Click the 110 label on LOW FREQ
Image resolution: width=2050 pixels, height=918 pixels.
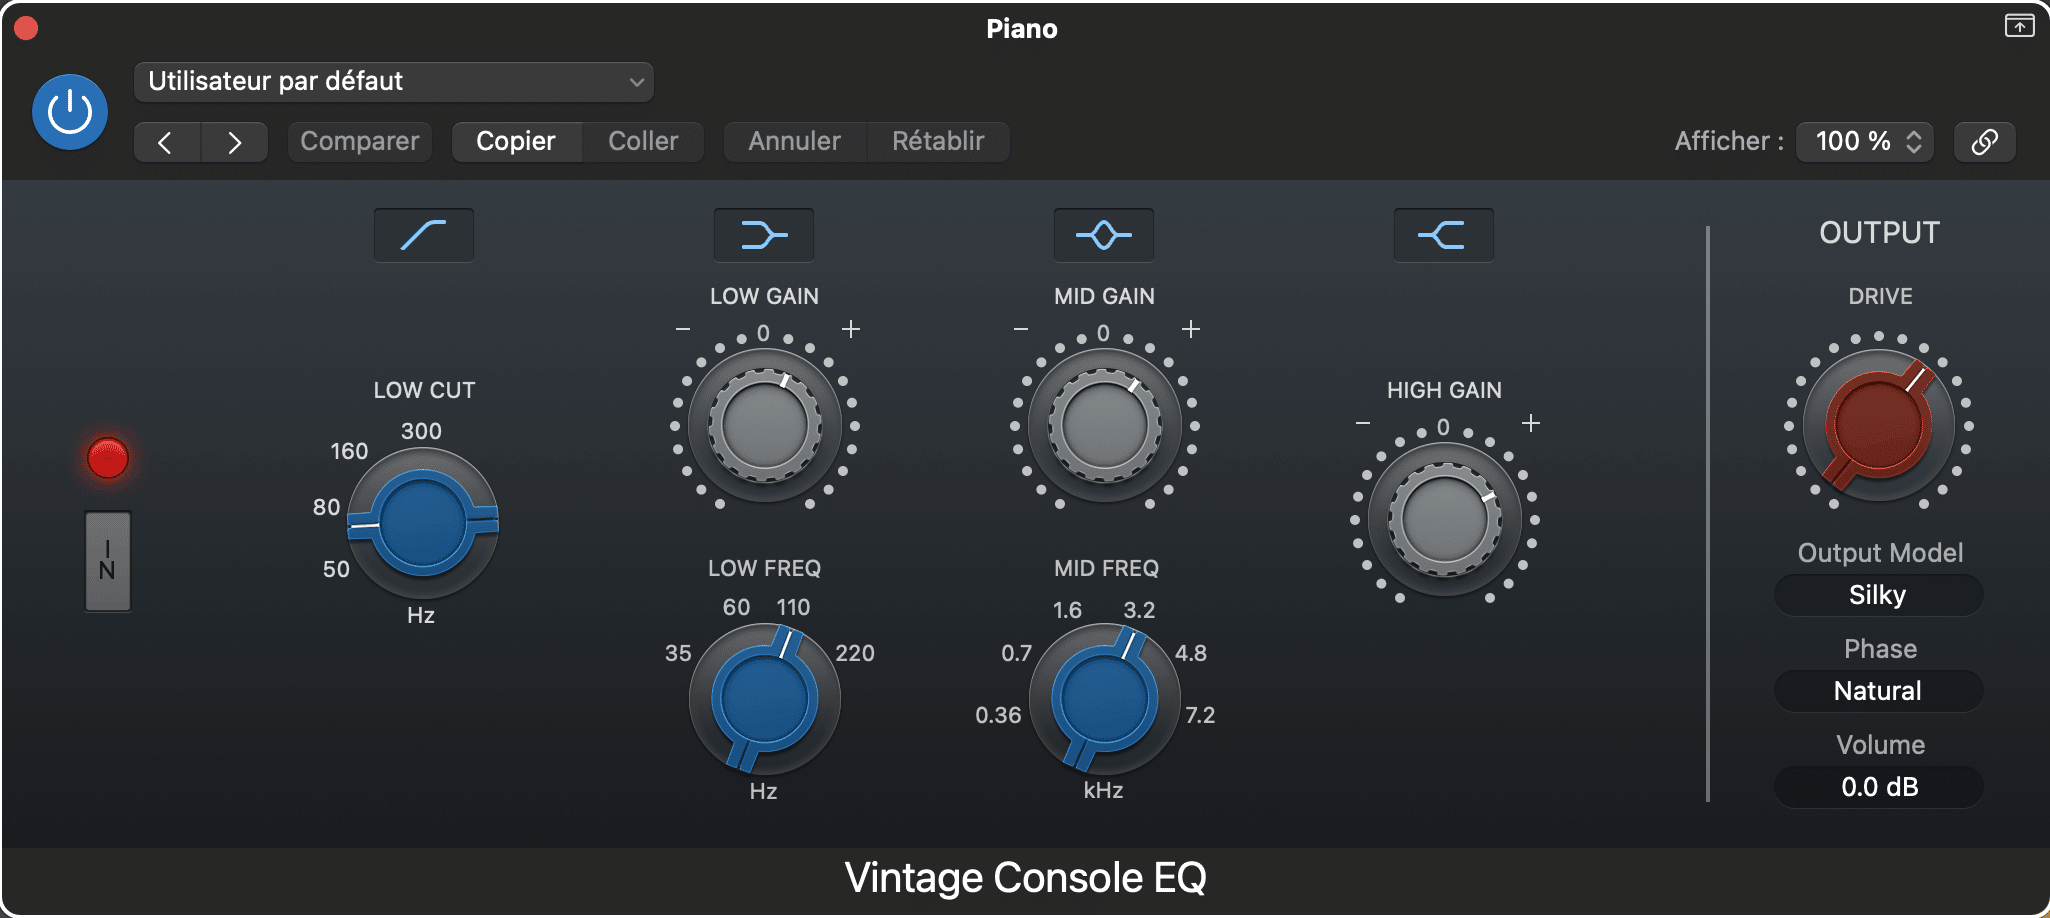click(x=793, y=607)
